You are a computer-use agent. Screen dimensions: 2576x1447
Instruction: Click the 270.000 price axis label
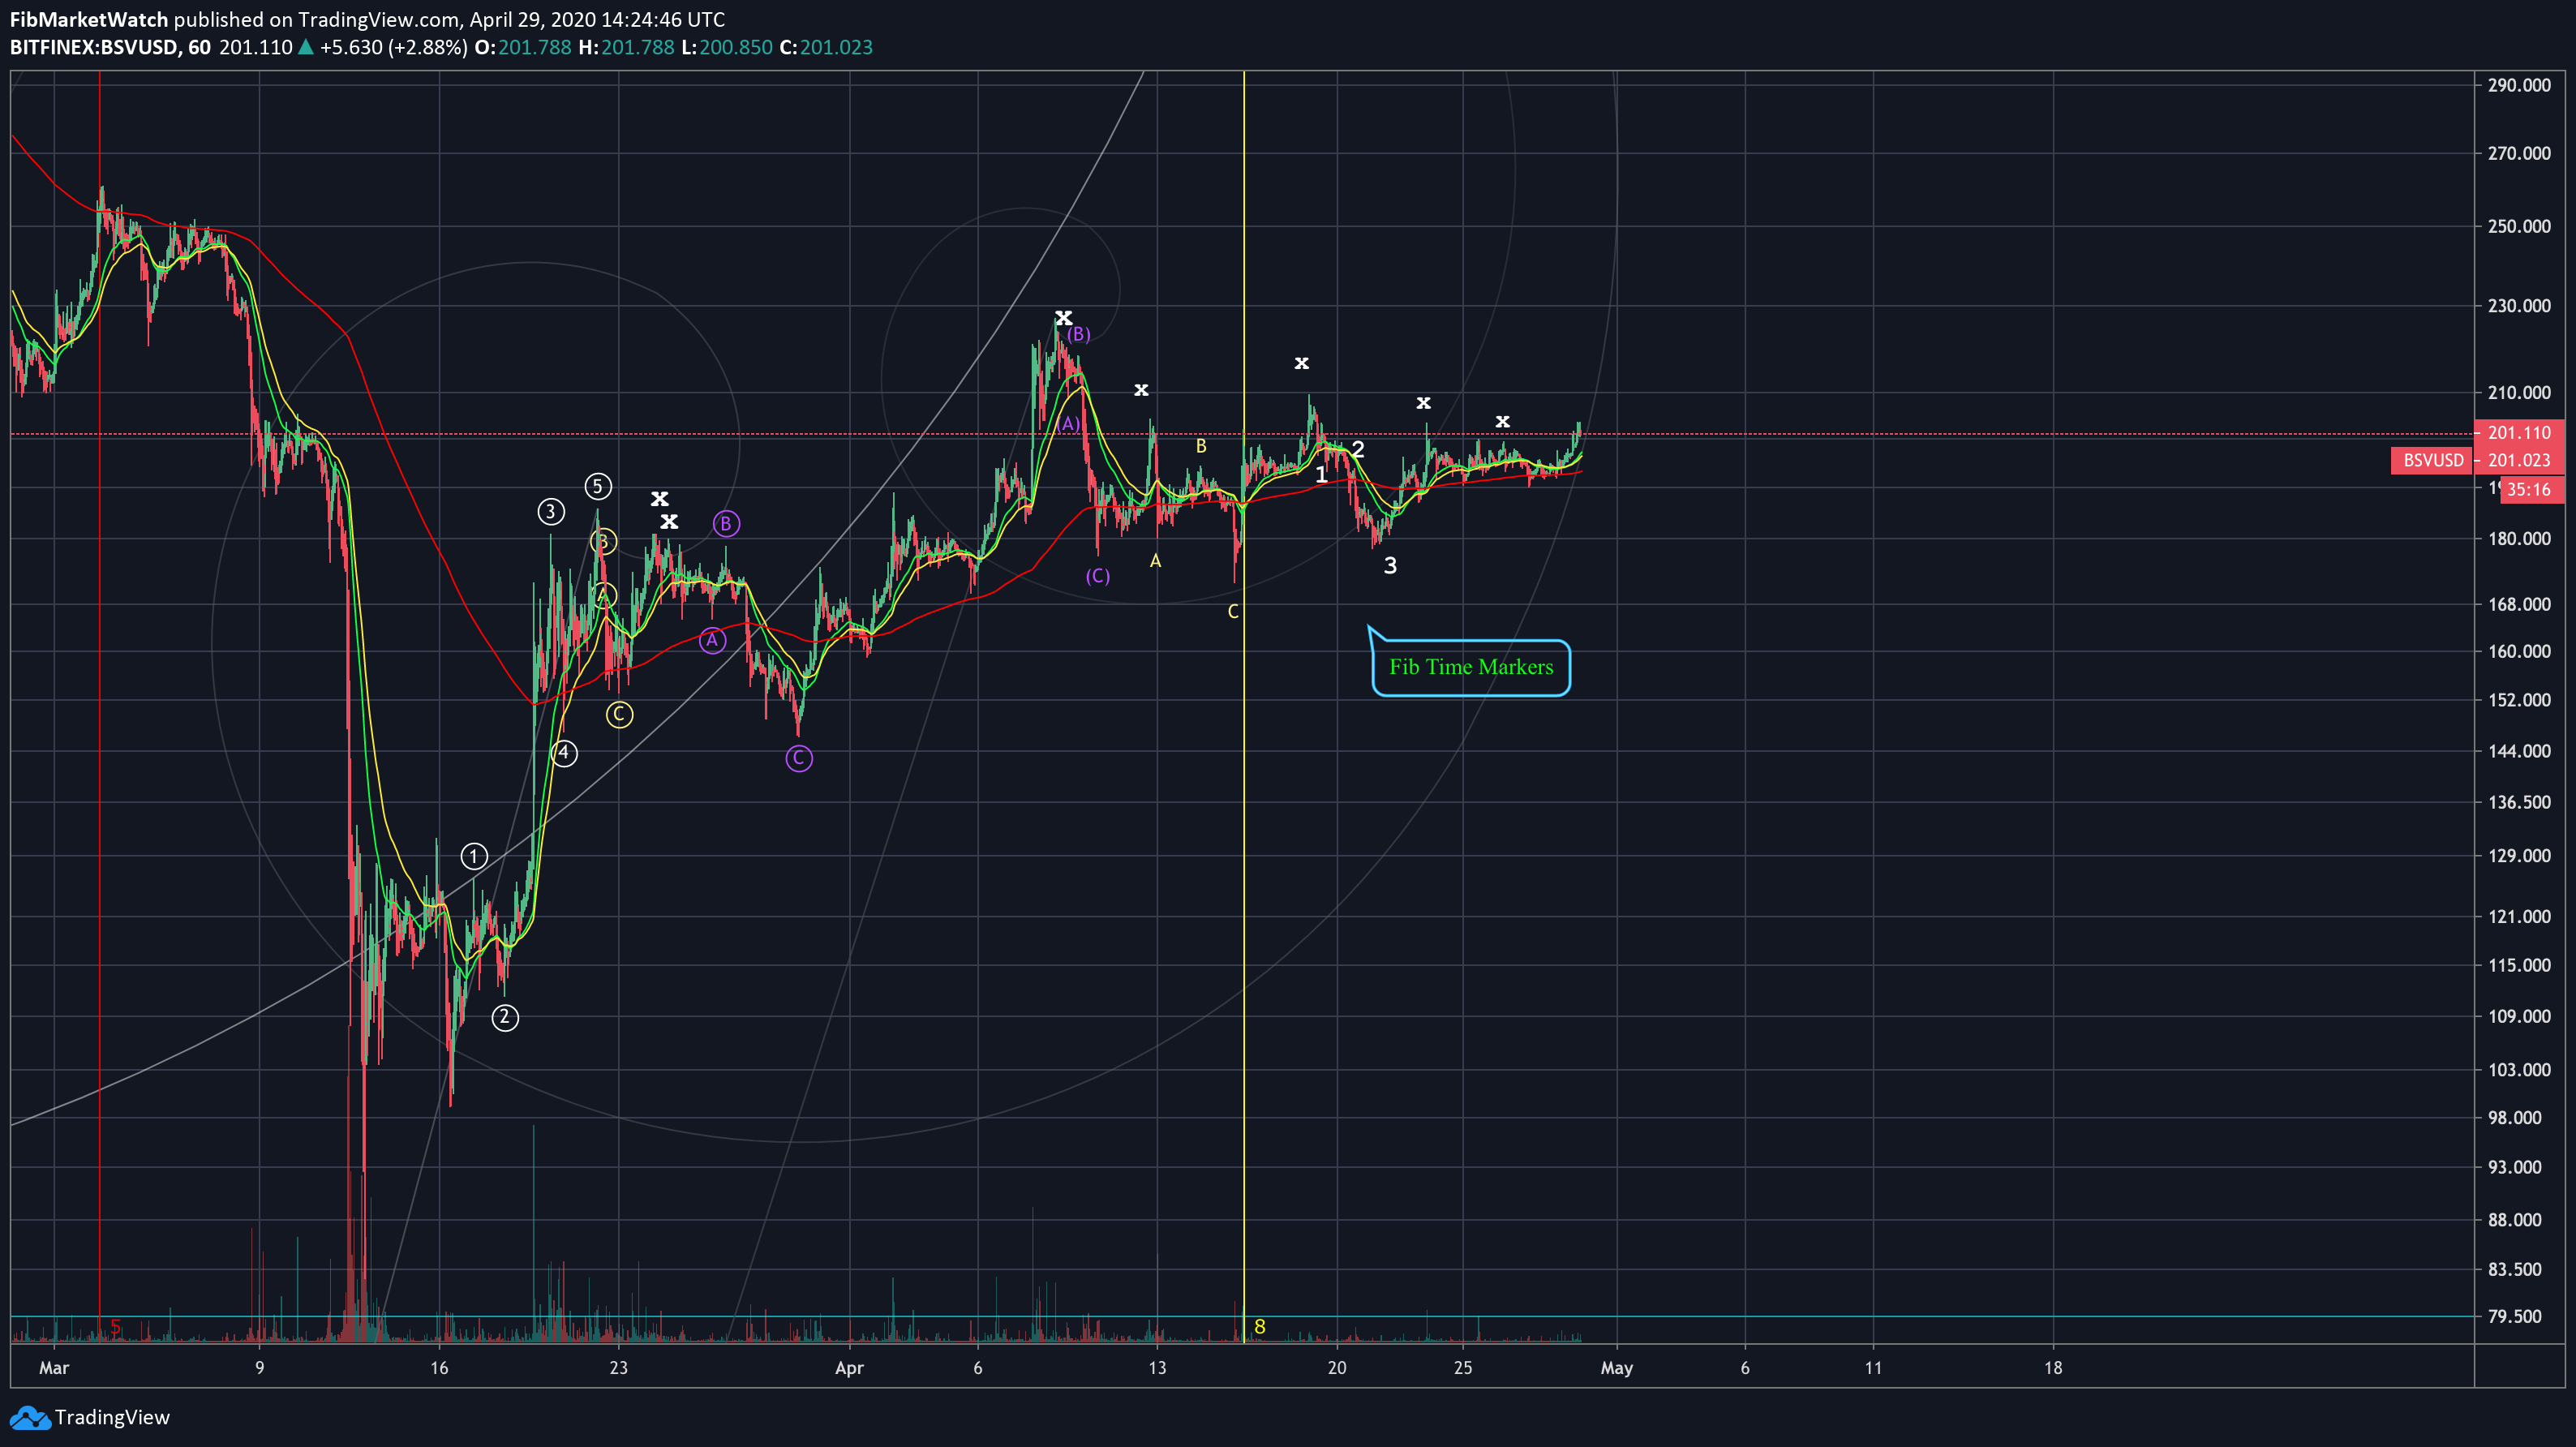click(2519, 153)
